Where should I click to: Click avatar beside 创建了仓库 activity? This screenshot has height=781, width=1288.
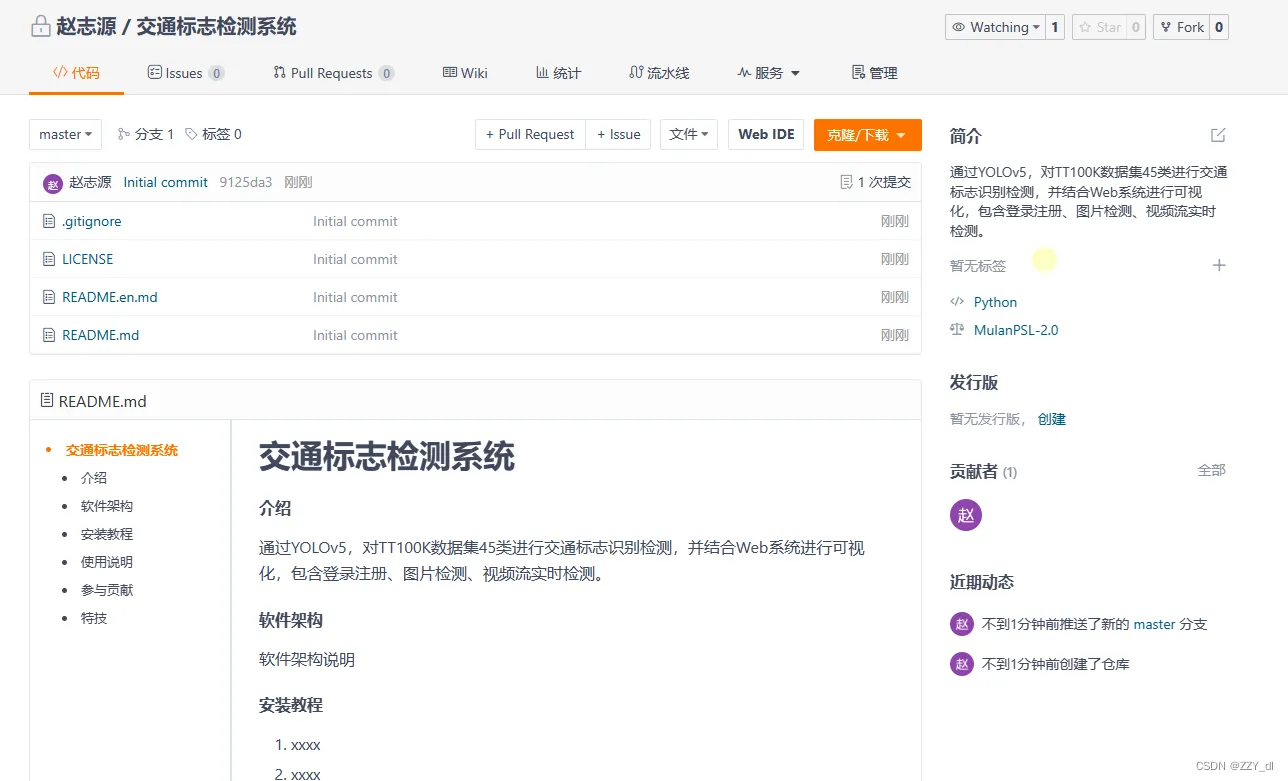coord(962,664)
